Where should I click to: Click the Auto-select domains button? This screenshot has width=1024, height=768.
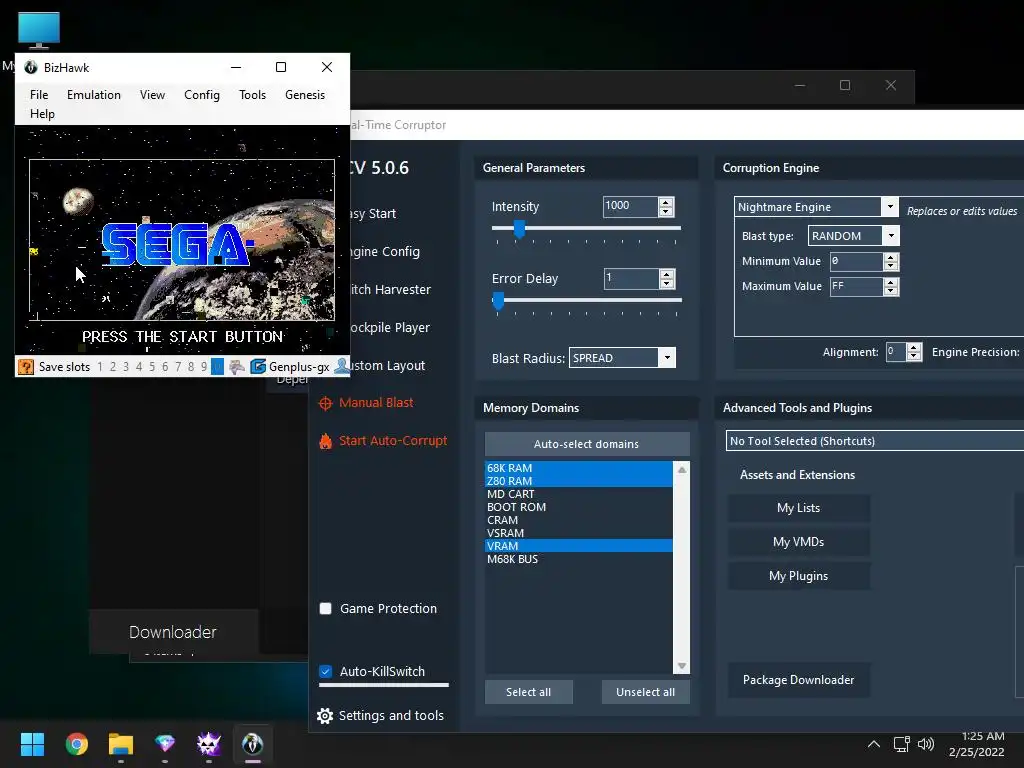coord(586,444)
